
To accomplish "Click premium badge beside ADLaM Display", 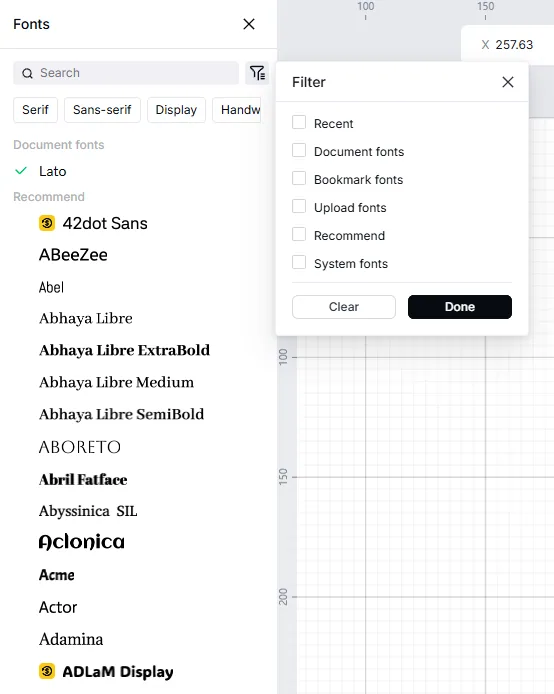I will [x=47, y=671].
